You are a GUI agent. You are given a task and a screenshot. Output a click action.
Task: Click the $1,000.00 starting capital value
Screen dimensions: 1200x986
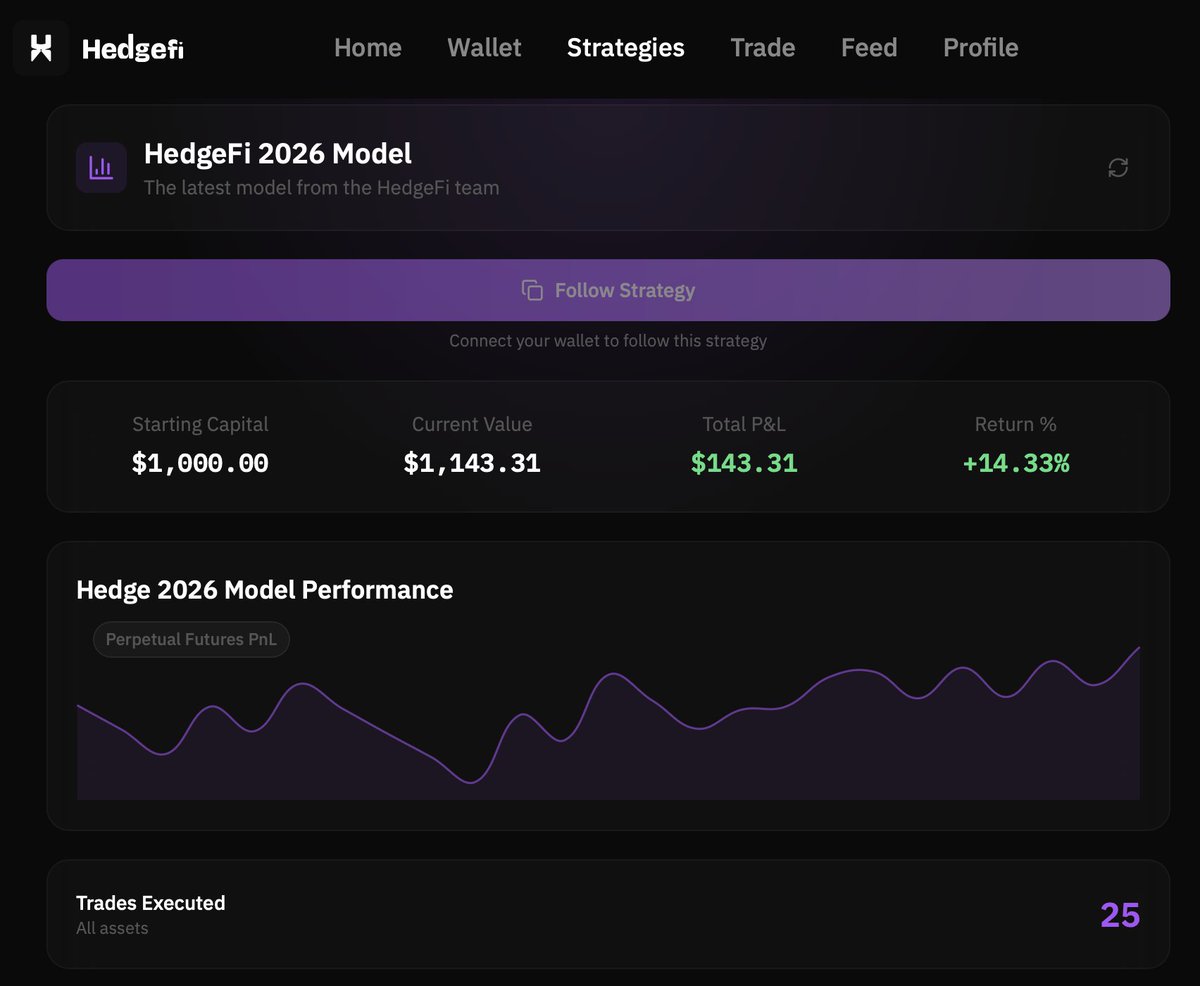(200, 463)
